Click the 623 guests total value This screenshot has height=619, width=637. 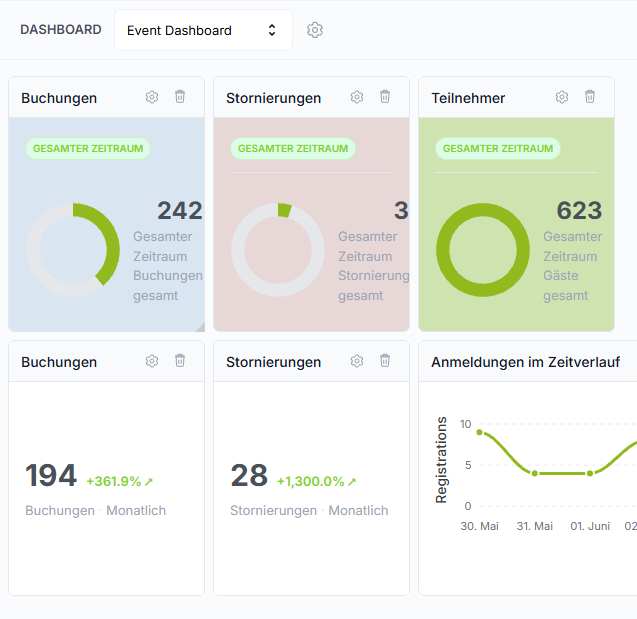pyautogui.click(x=579, y=210)
